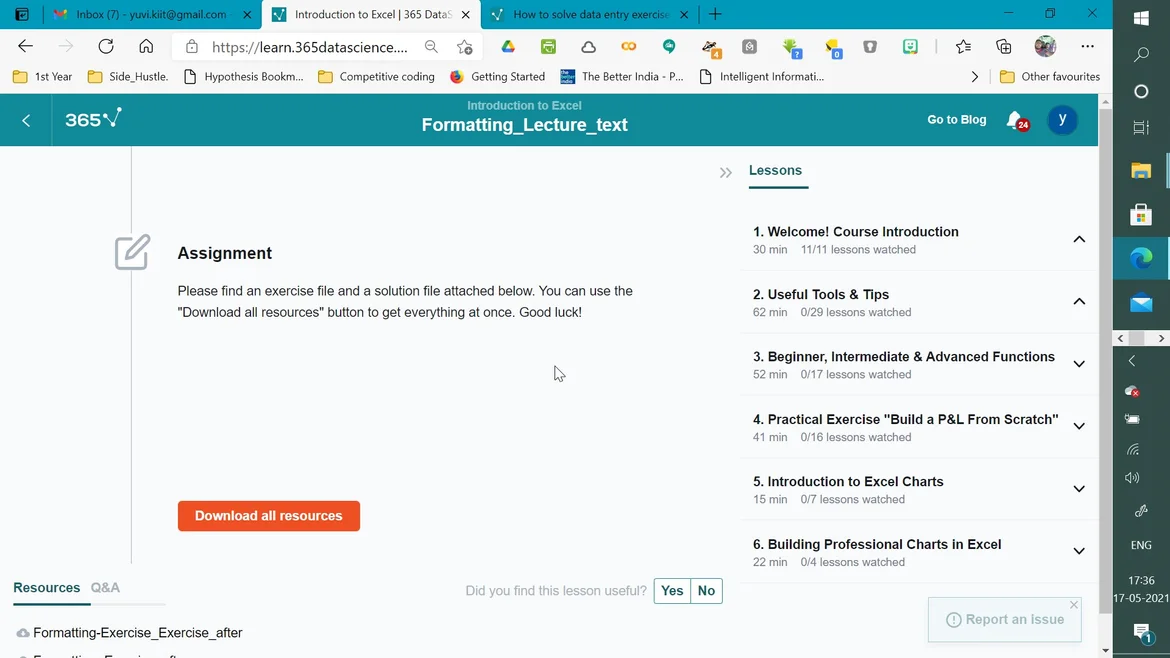1170x658 pixels.
Task: Open the Go to Blog link
Action: [x=956, y=120]
